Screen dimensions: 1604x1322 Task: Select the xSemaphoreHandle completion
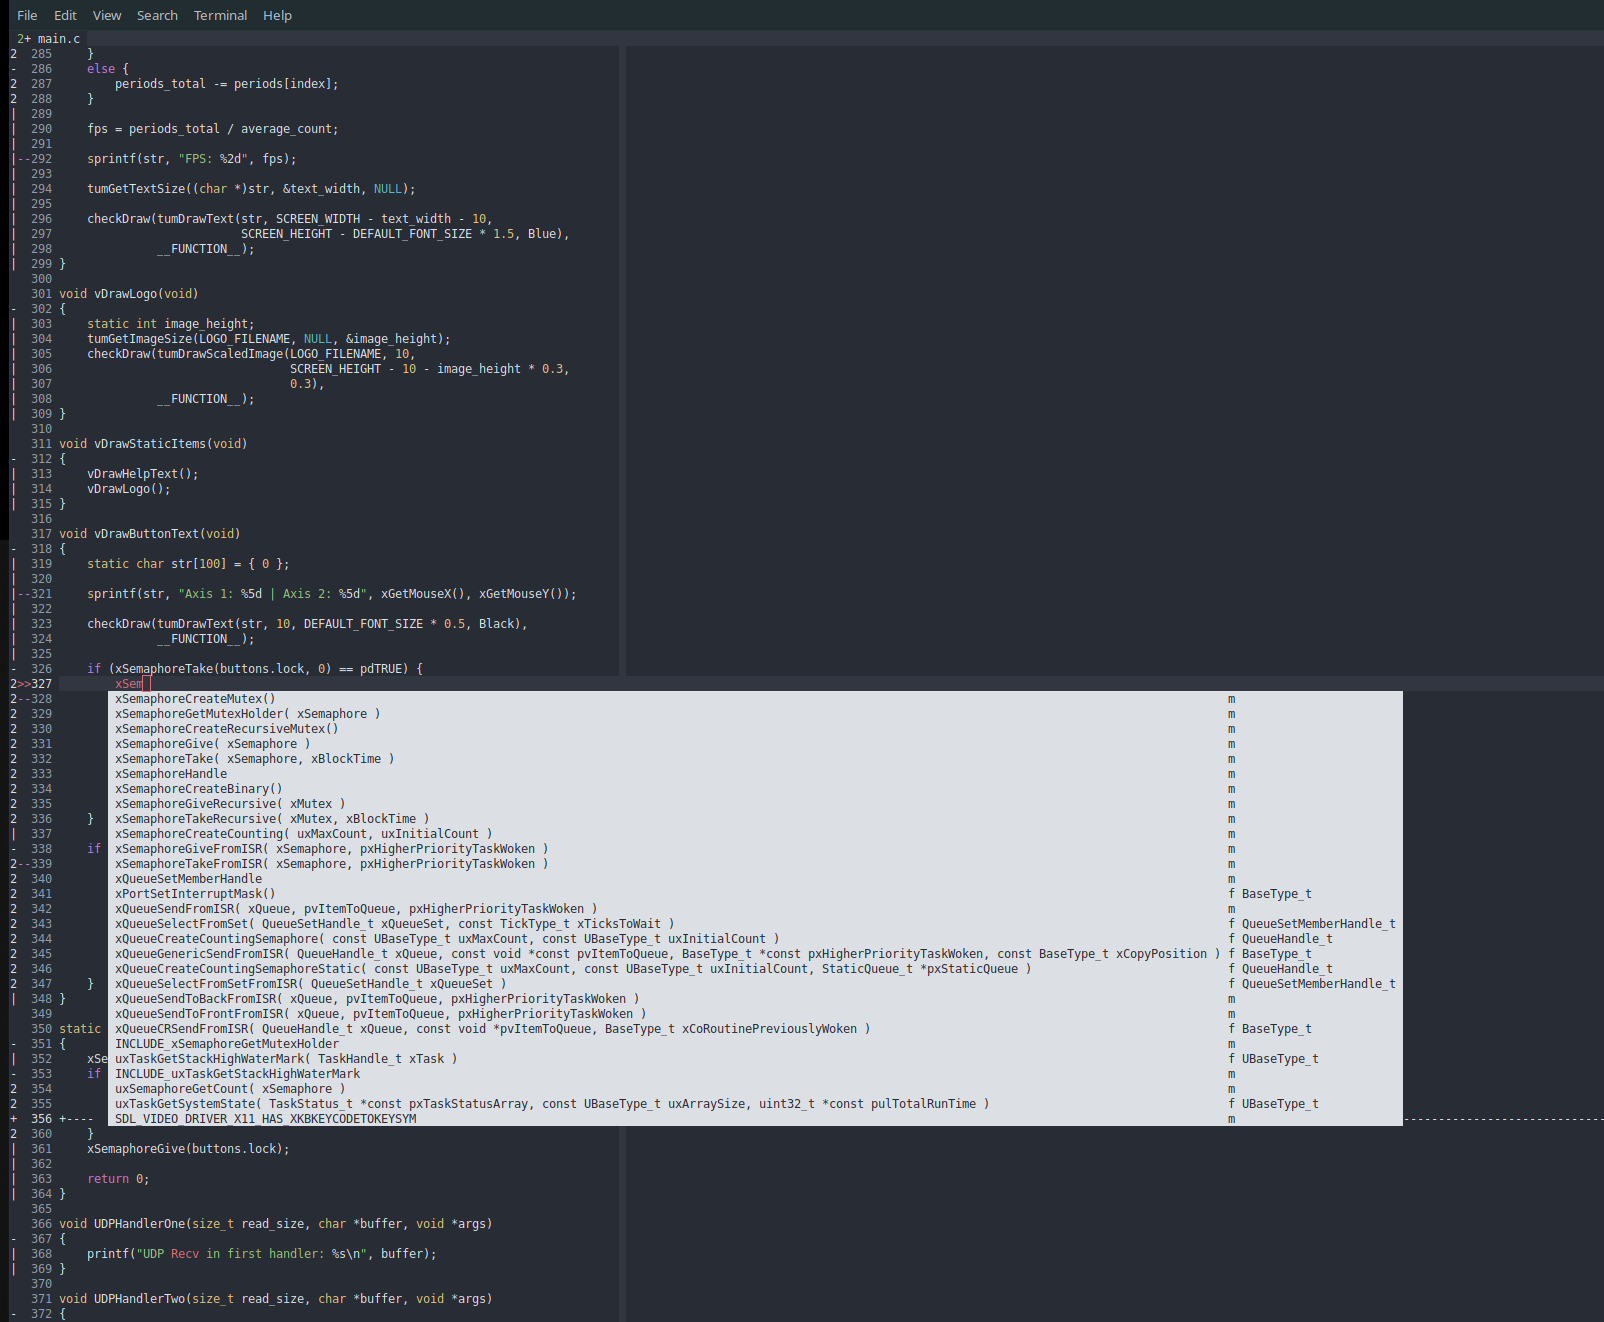pos(755,774)
